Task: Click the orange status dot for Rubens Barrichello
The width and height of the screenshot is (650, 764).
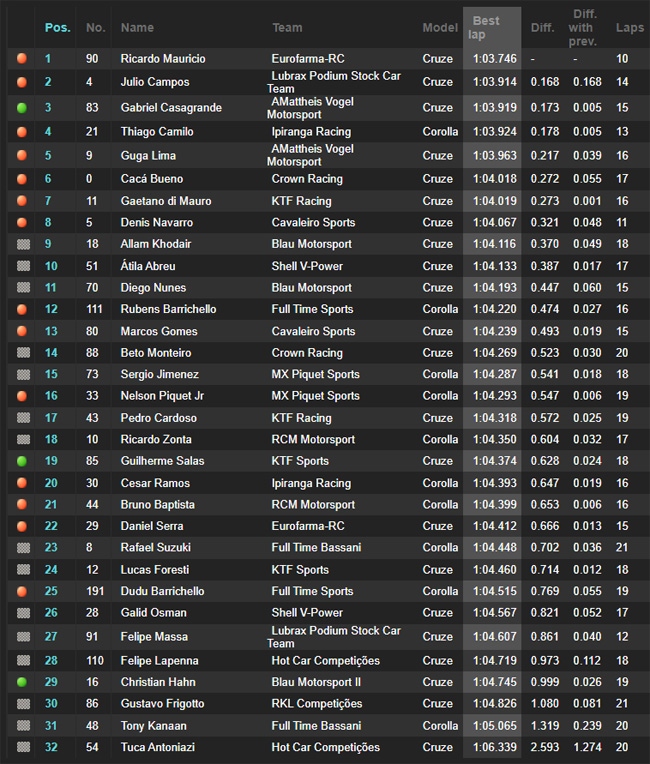Action: [x=22, y=309]
